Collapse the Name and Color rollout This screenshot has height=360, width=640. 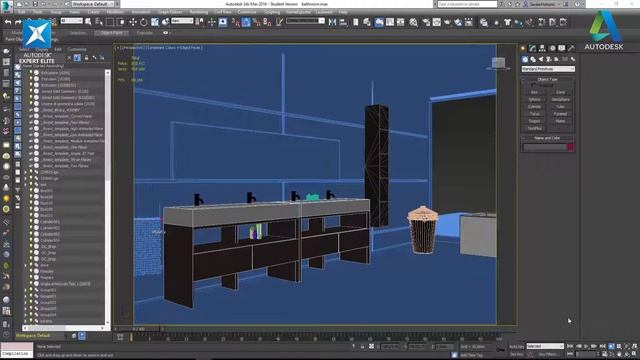tap(547, 138)
